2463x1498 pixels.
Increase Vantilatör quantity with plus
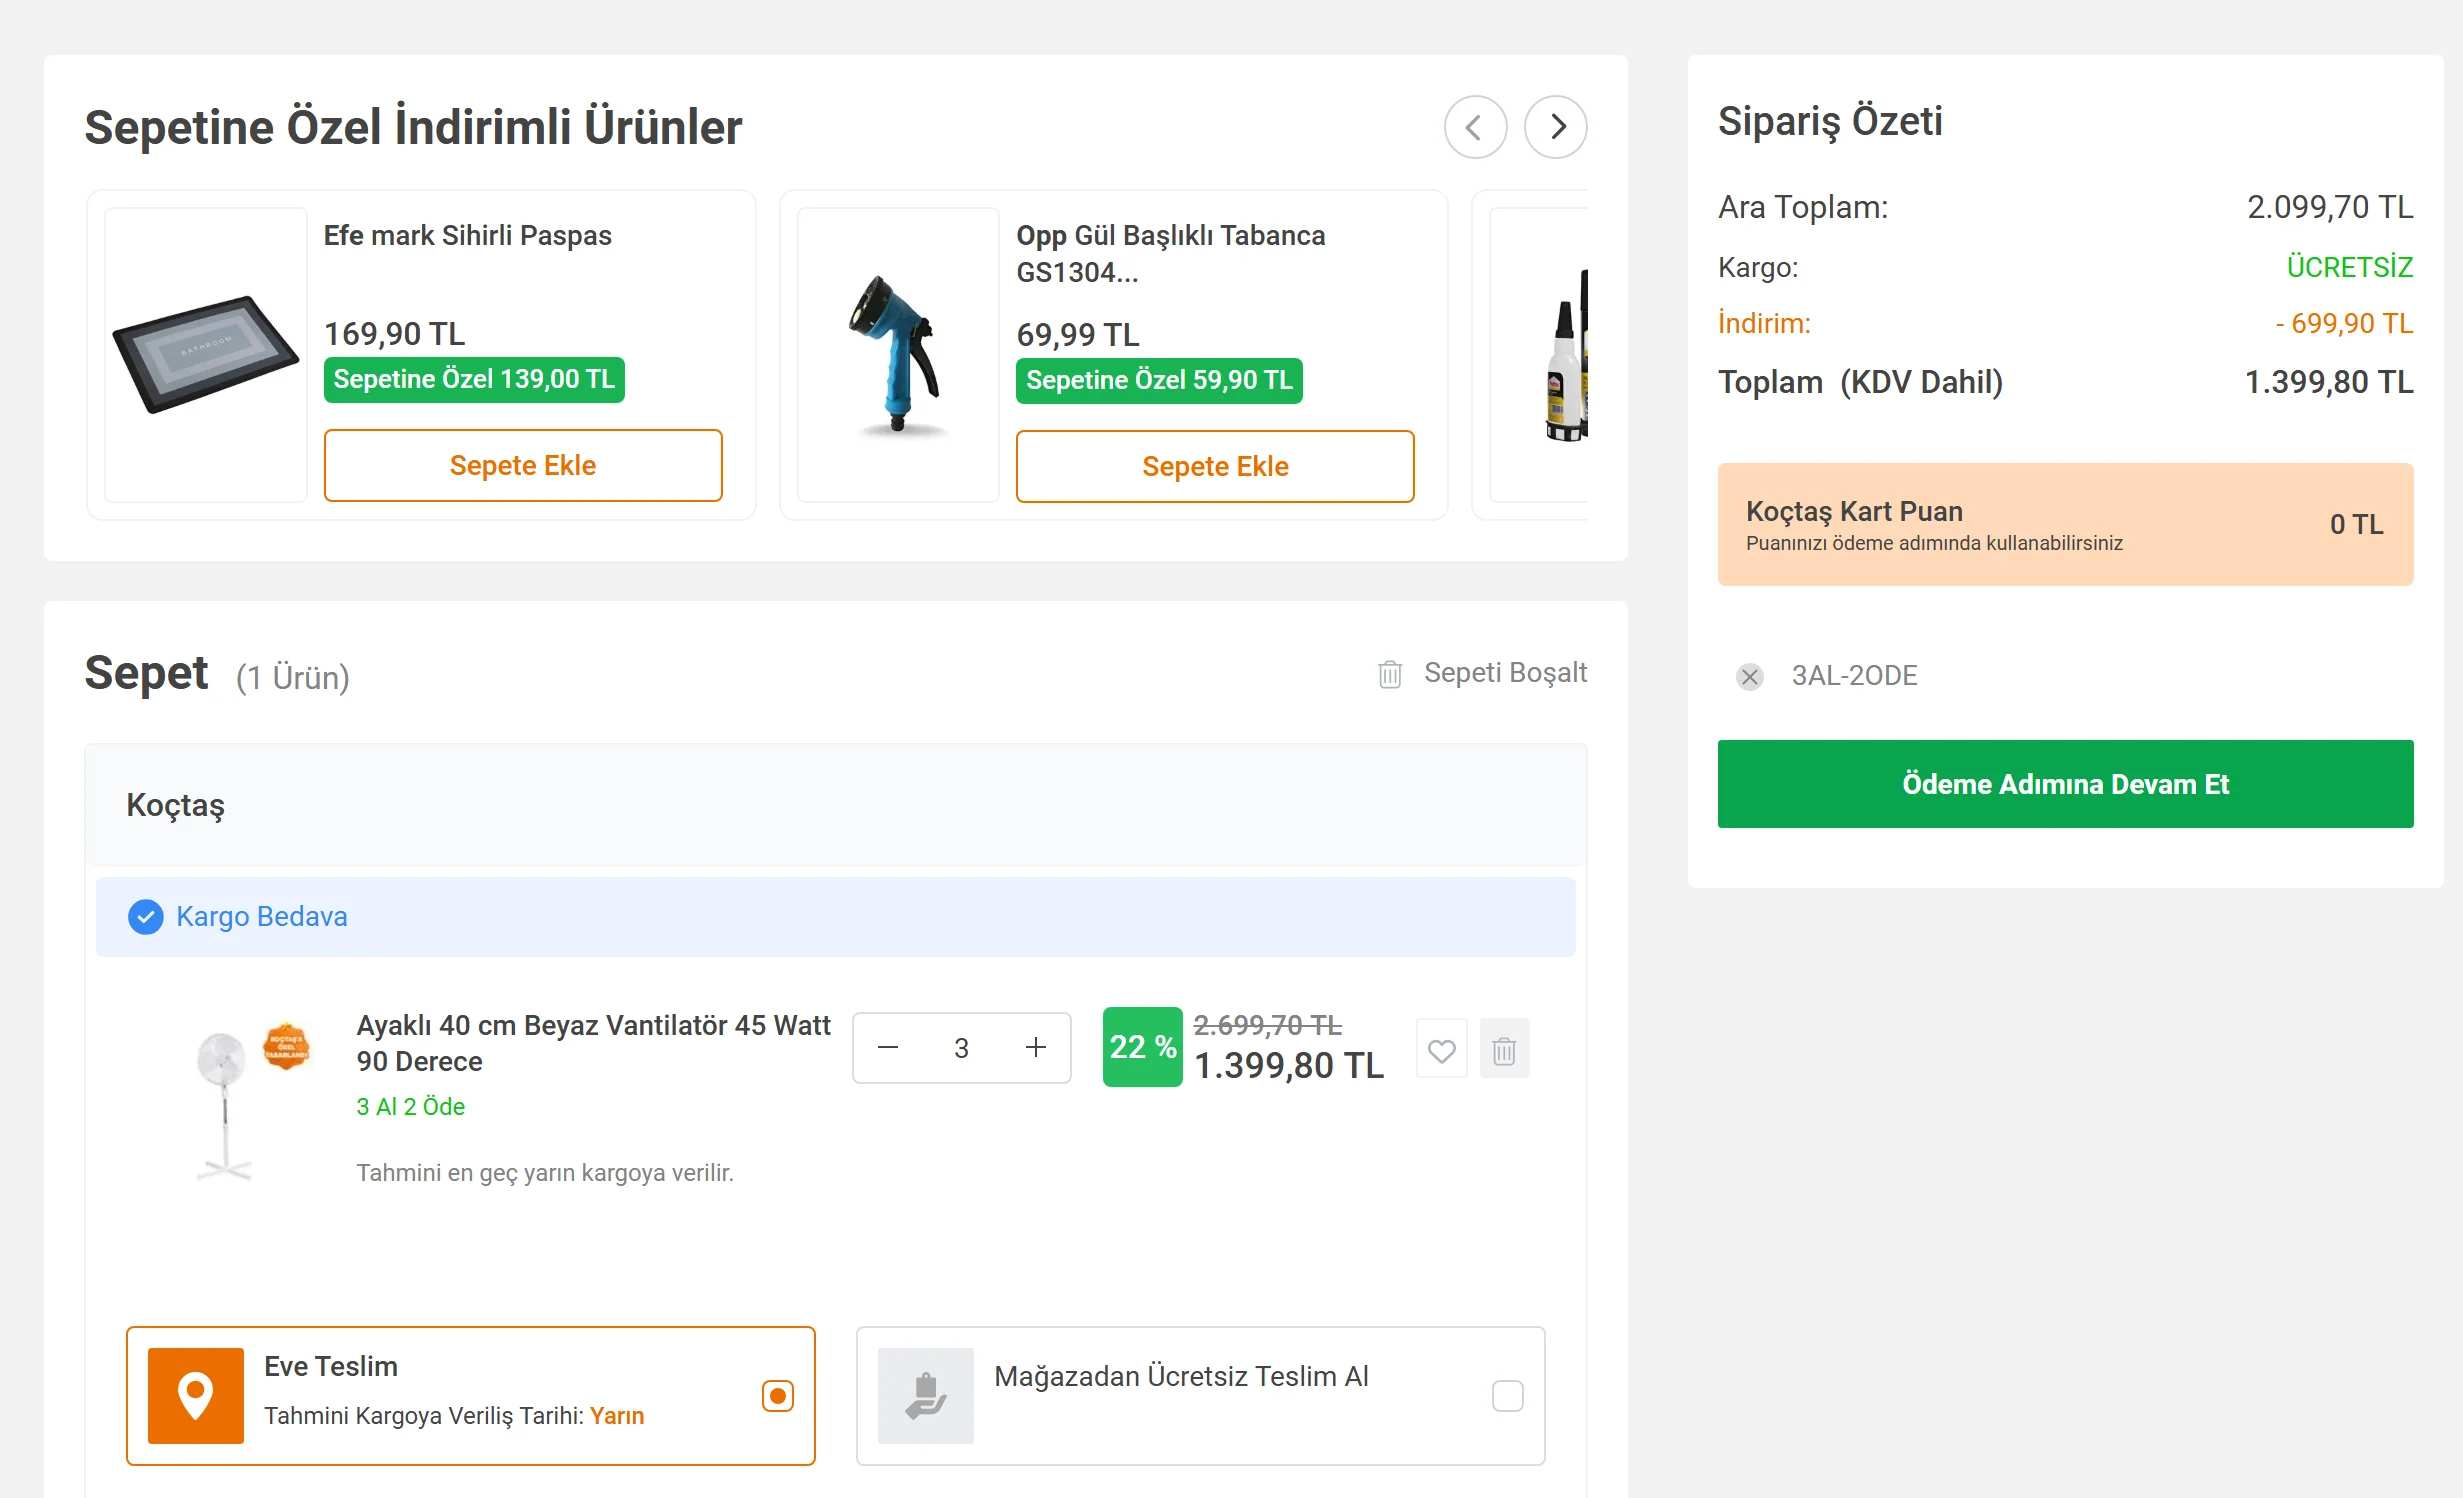tap(1036, 1048)
